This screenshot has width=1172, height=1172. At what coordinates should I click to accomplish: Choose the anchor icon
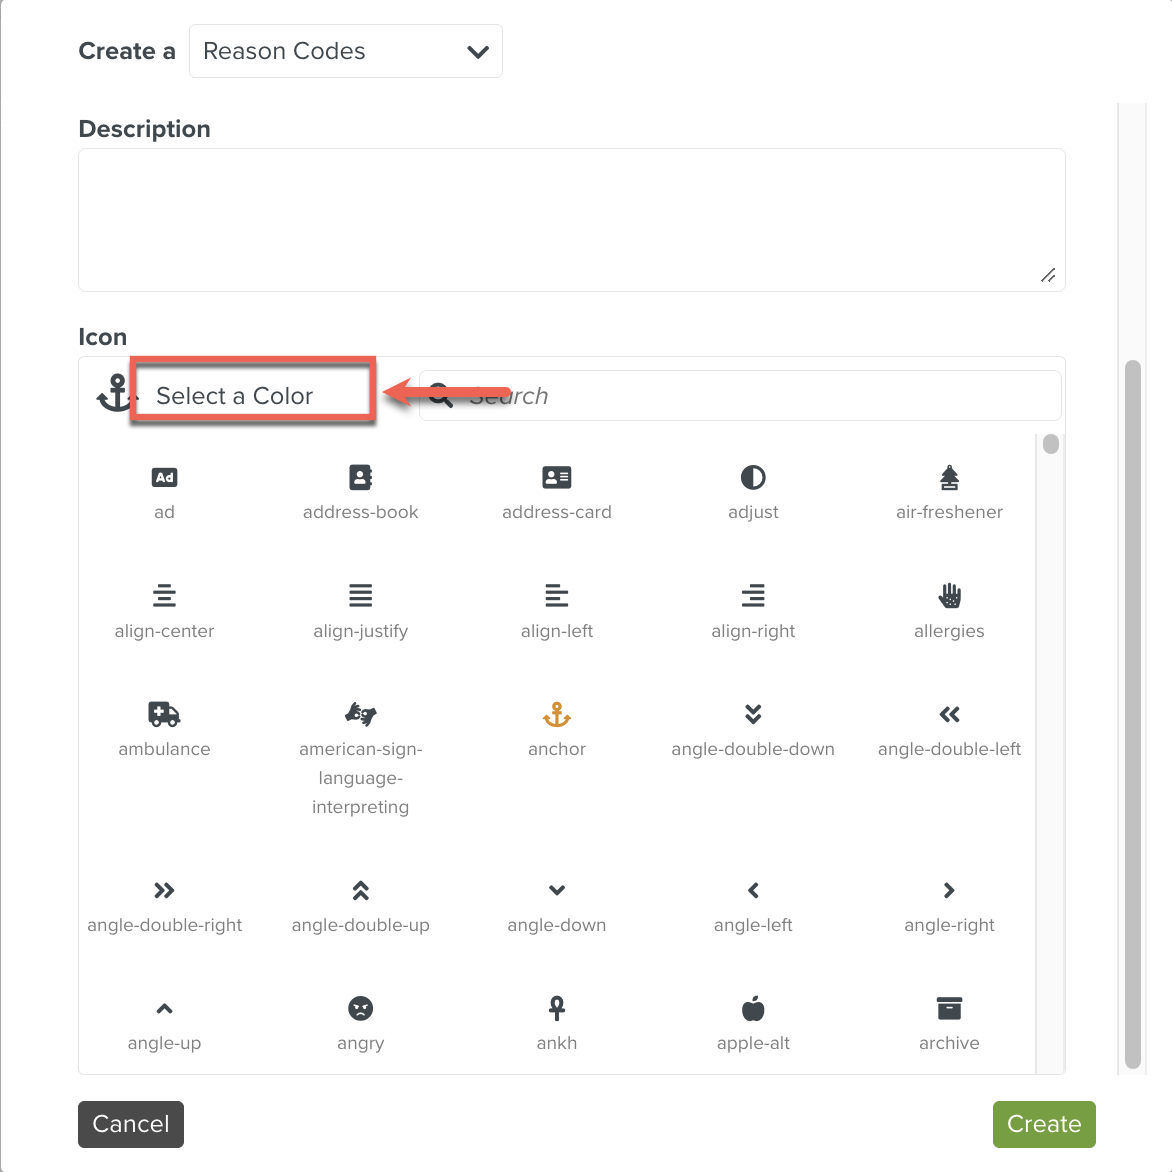(557, 714)
